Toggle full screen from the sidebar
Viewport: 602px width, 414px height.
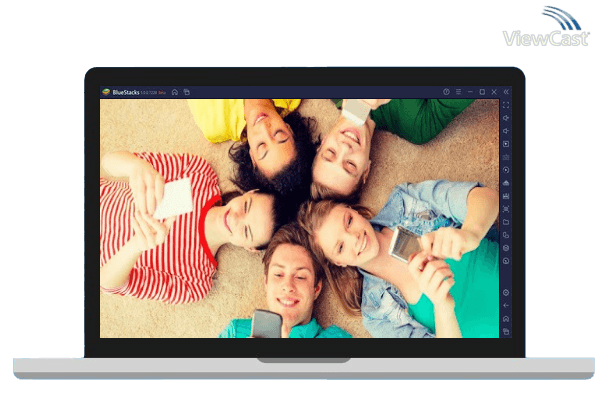pos(506,105)
